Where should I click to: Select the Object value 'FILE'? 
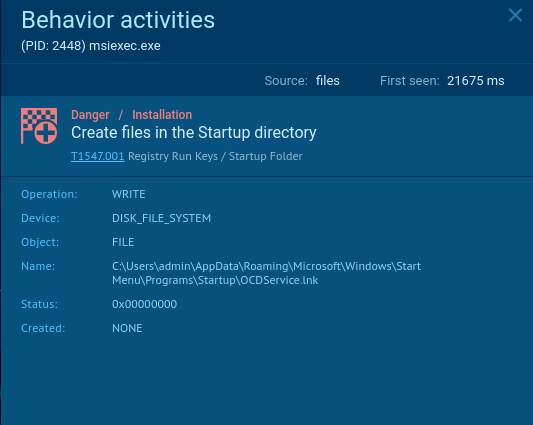click(123, 242)
